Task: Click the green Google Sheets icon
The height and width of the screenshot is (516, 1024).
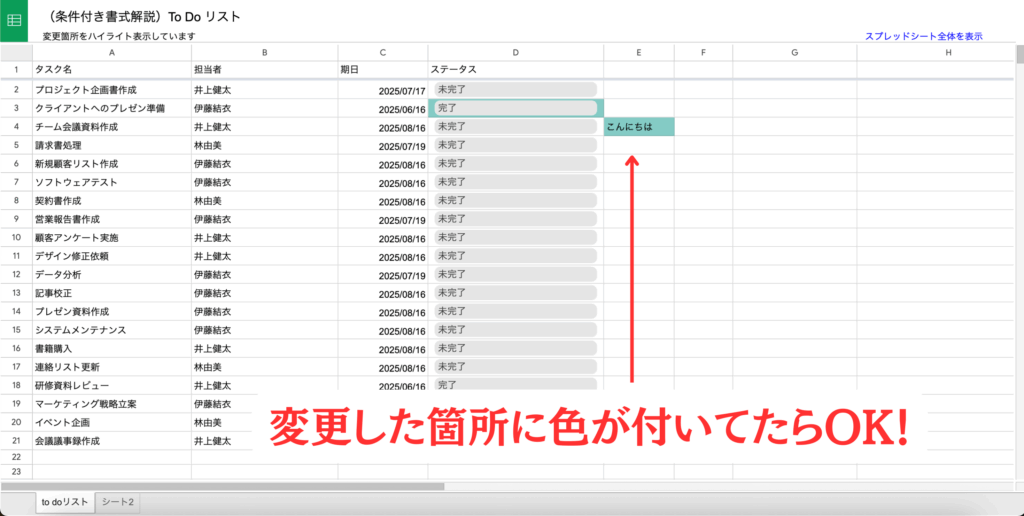Action: pyautogui.click(x=14, y=21)
